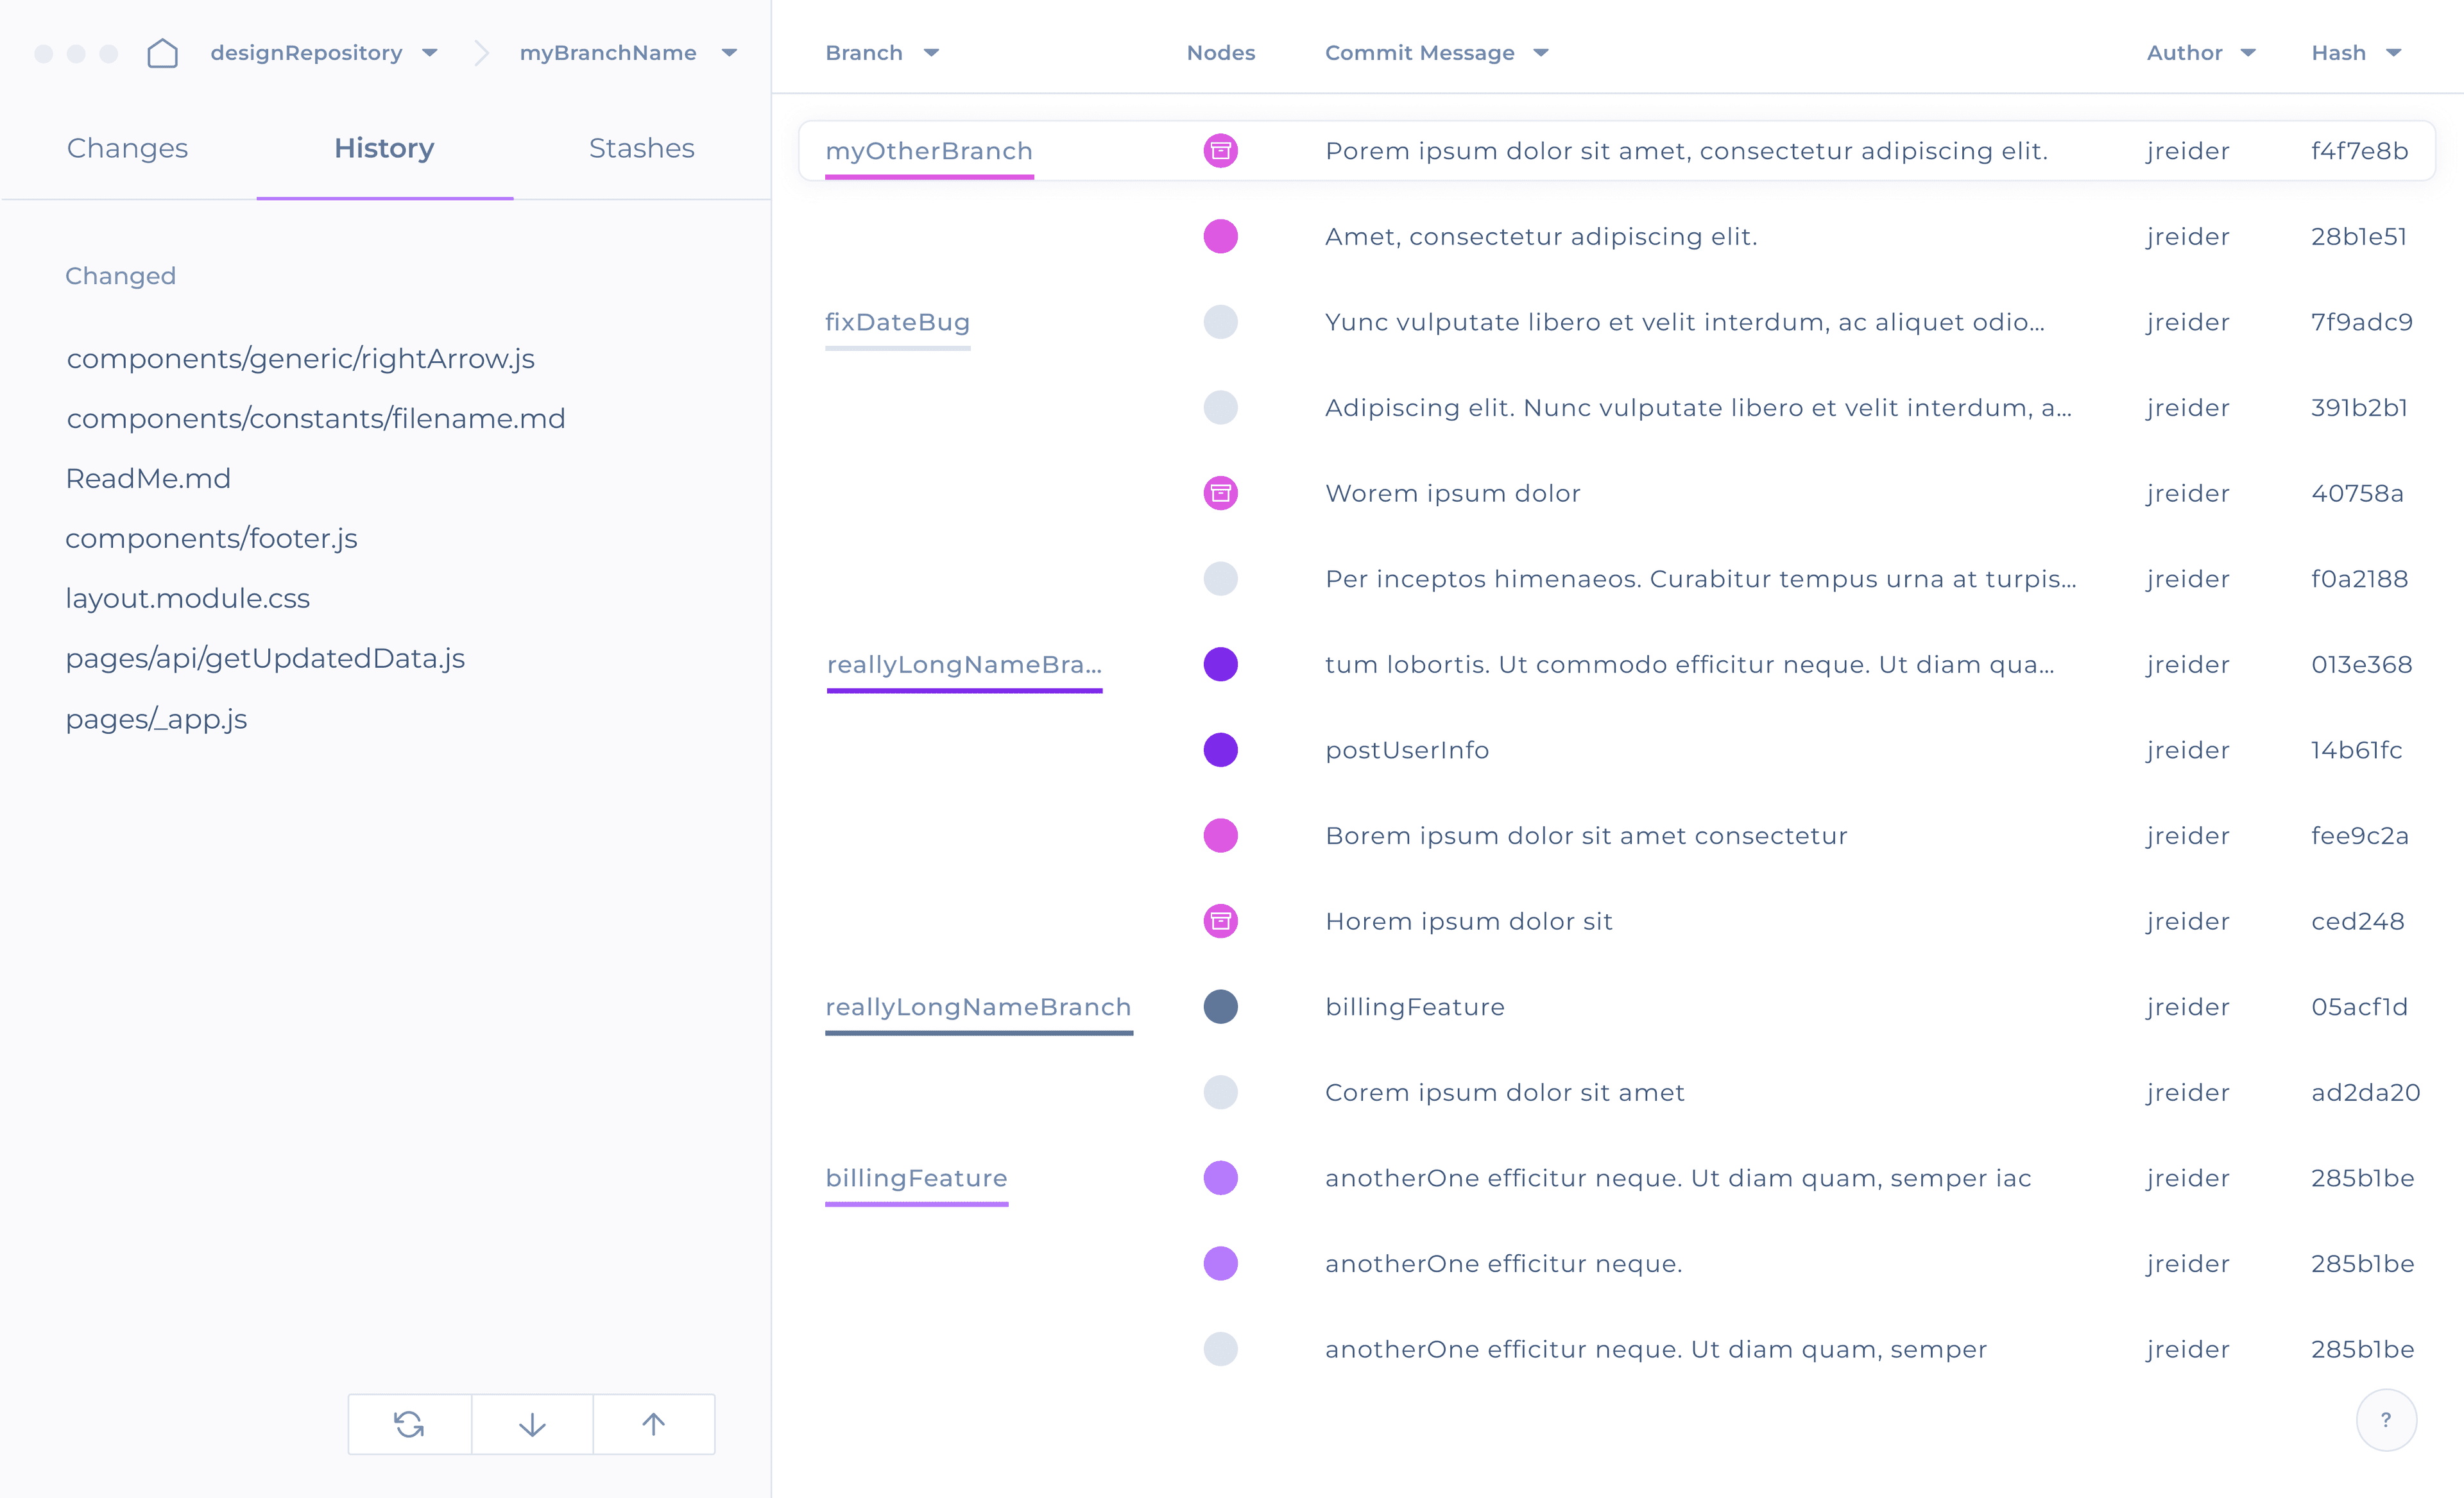The image size is (2464, 1498).
Task: Click the push up-arrow button
Action: point(654,1423)
